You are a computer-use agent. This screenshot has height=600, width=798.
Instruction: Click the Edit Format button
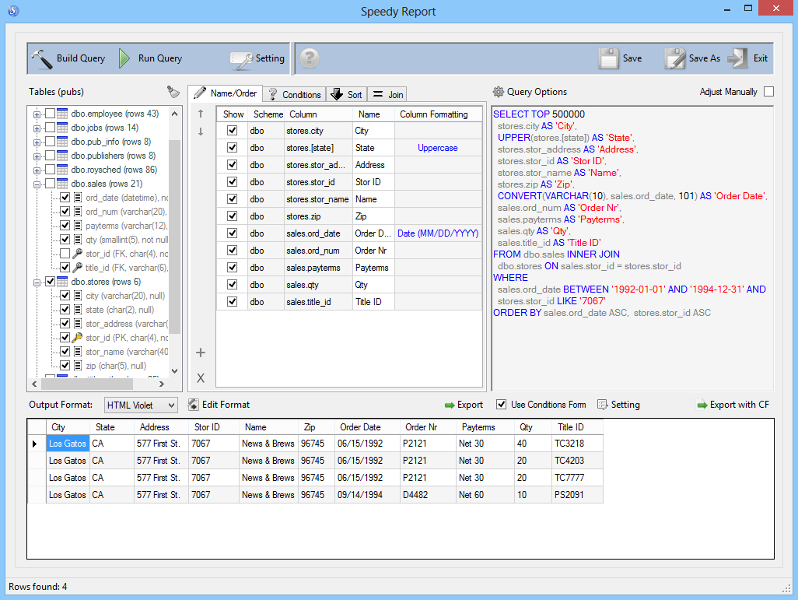tap(219, 405)
